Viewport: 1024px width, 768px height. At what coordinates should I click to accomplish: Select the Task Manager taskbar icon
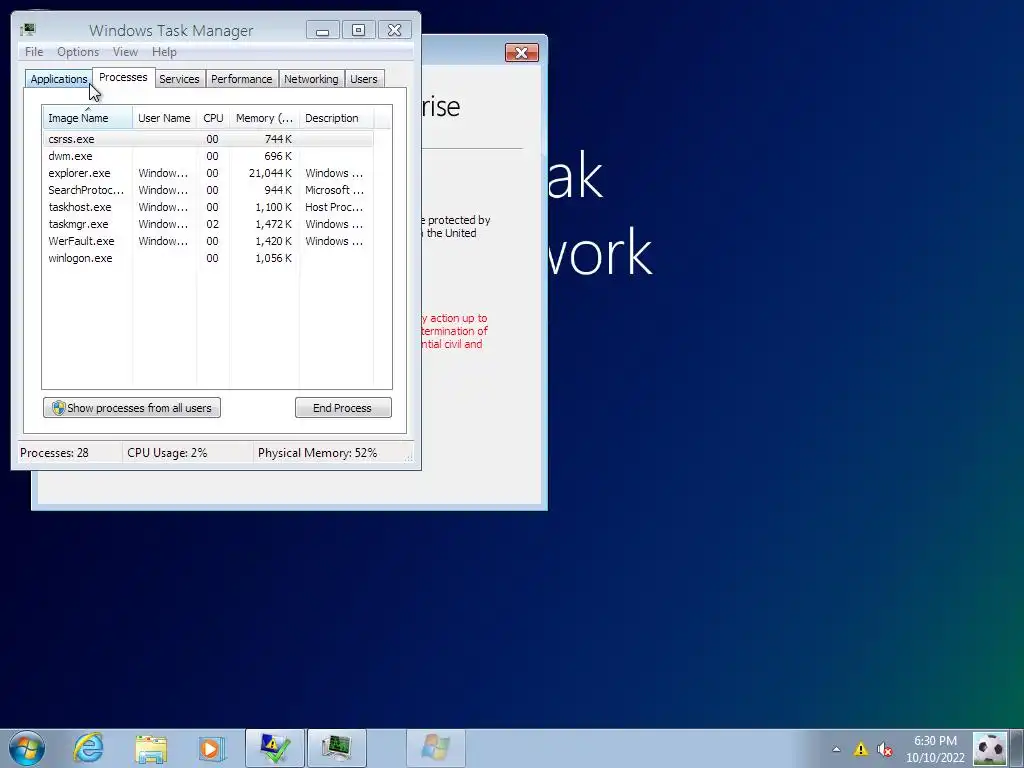336,748
